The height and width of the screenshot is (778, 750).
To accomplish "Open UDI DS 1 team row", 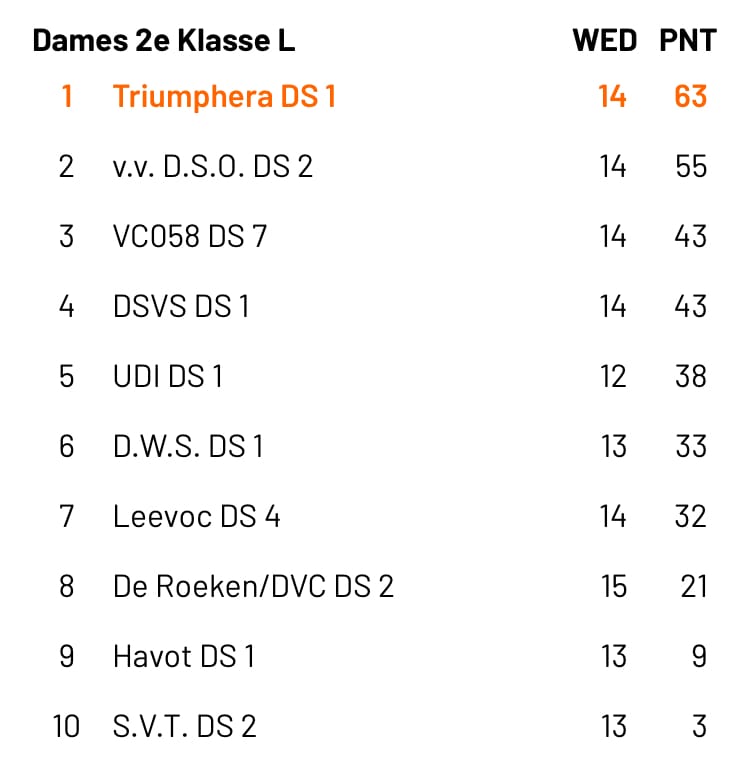I will coord(375,376).
